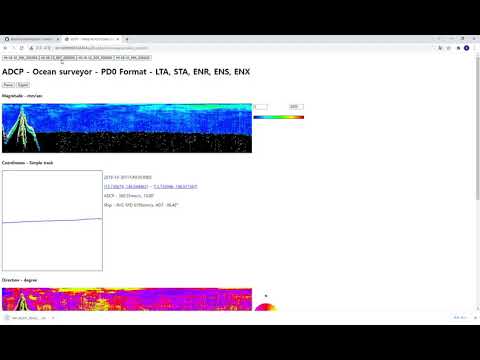Click the browser reload icon

[21, 48]
